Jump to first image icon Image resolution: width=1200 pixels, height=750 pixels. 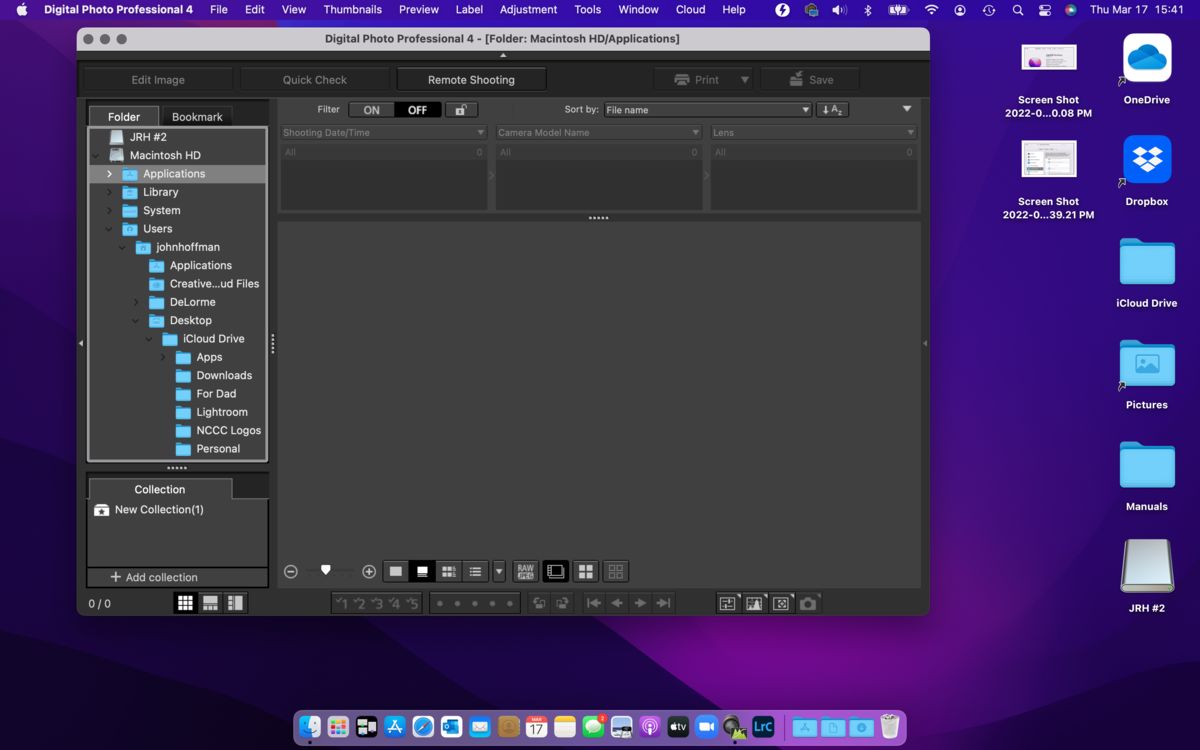click(594, 603)
